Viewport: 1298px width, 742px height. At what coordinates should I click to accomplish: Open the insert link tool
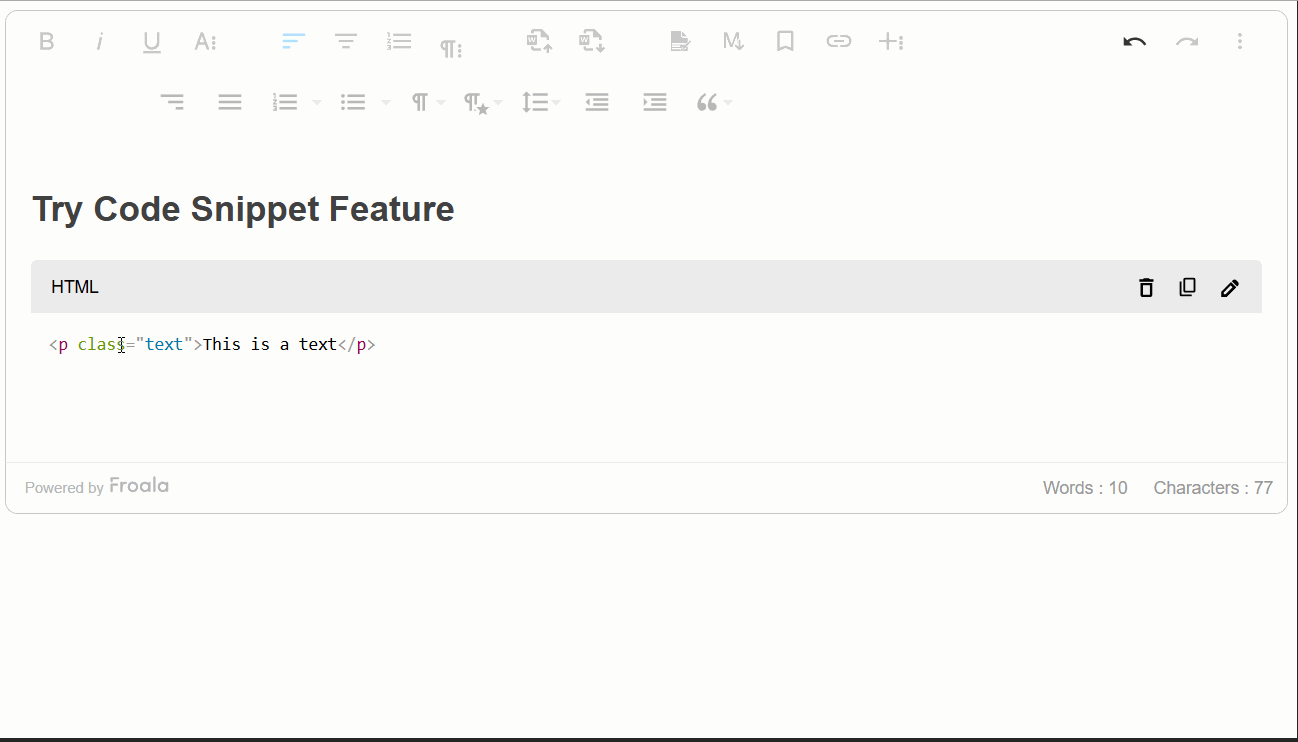(x=838, y=41)
